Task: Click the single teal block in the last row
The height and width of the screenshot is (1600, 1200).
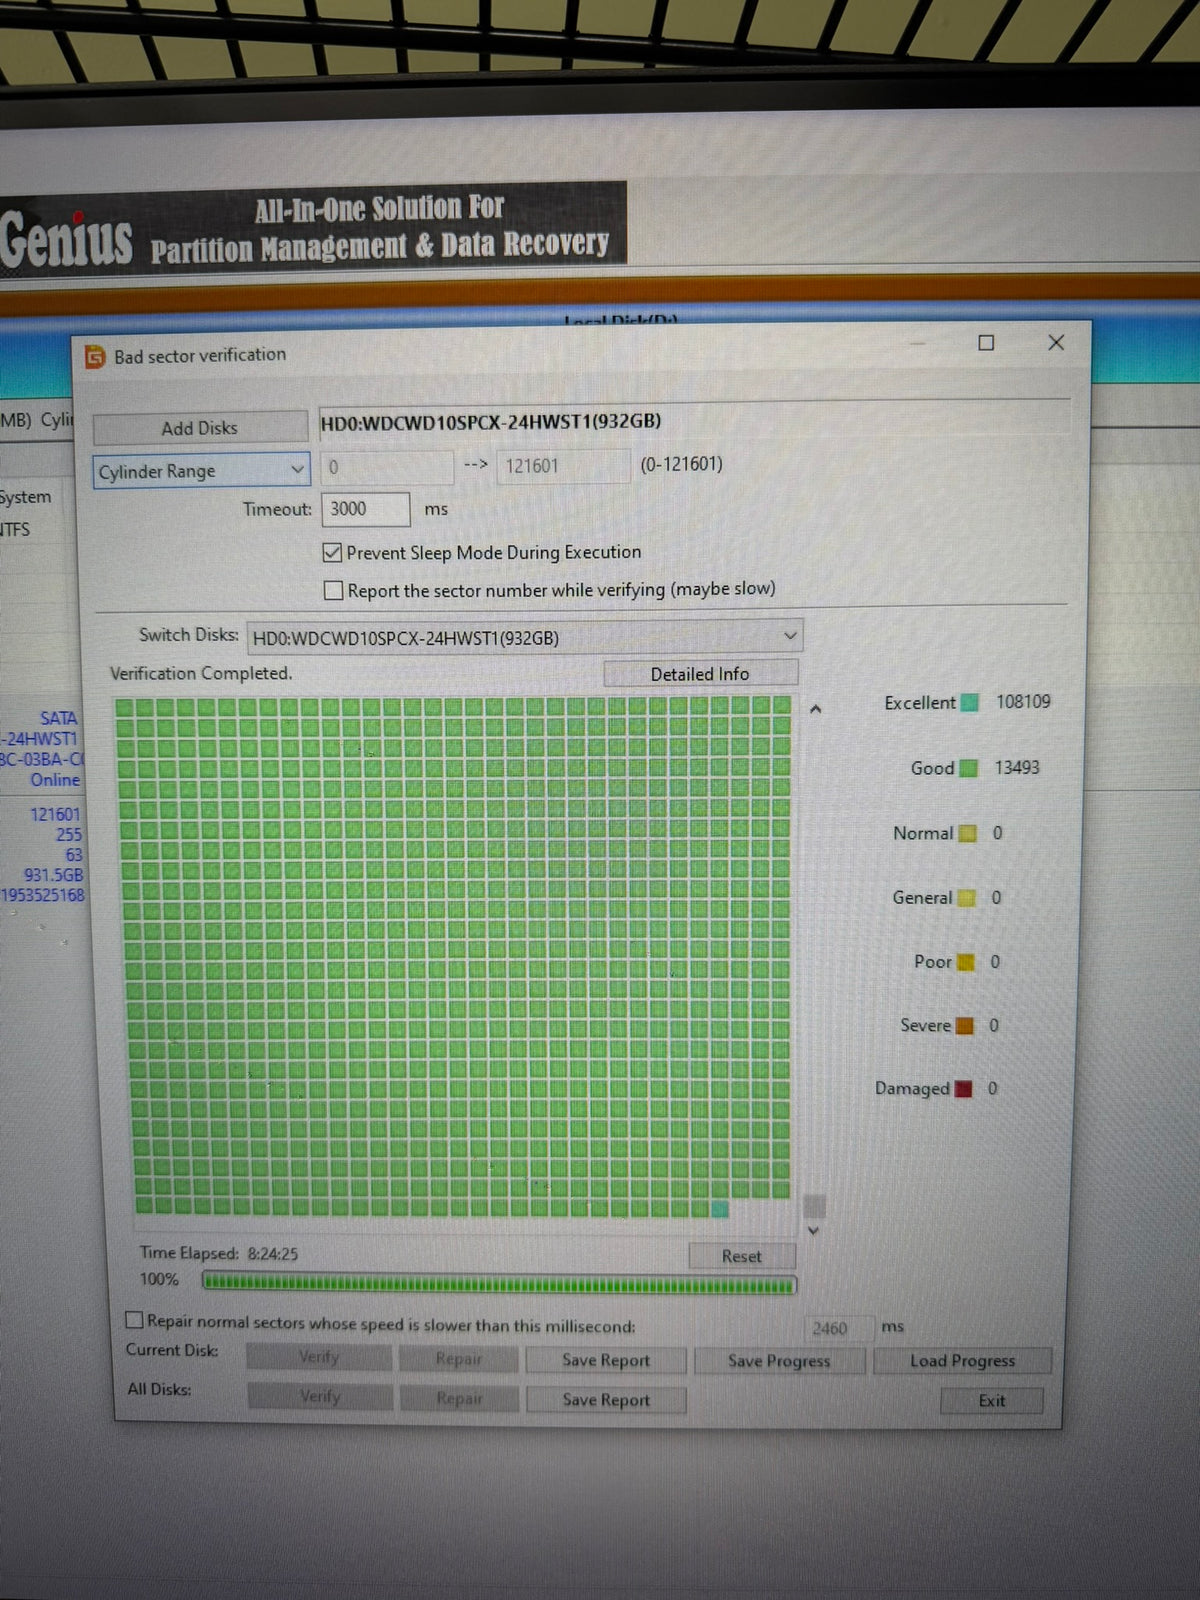Action: pyautogui.click(x=719, y=1209)
